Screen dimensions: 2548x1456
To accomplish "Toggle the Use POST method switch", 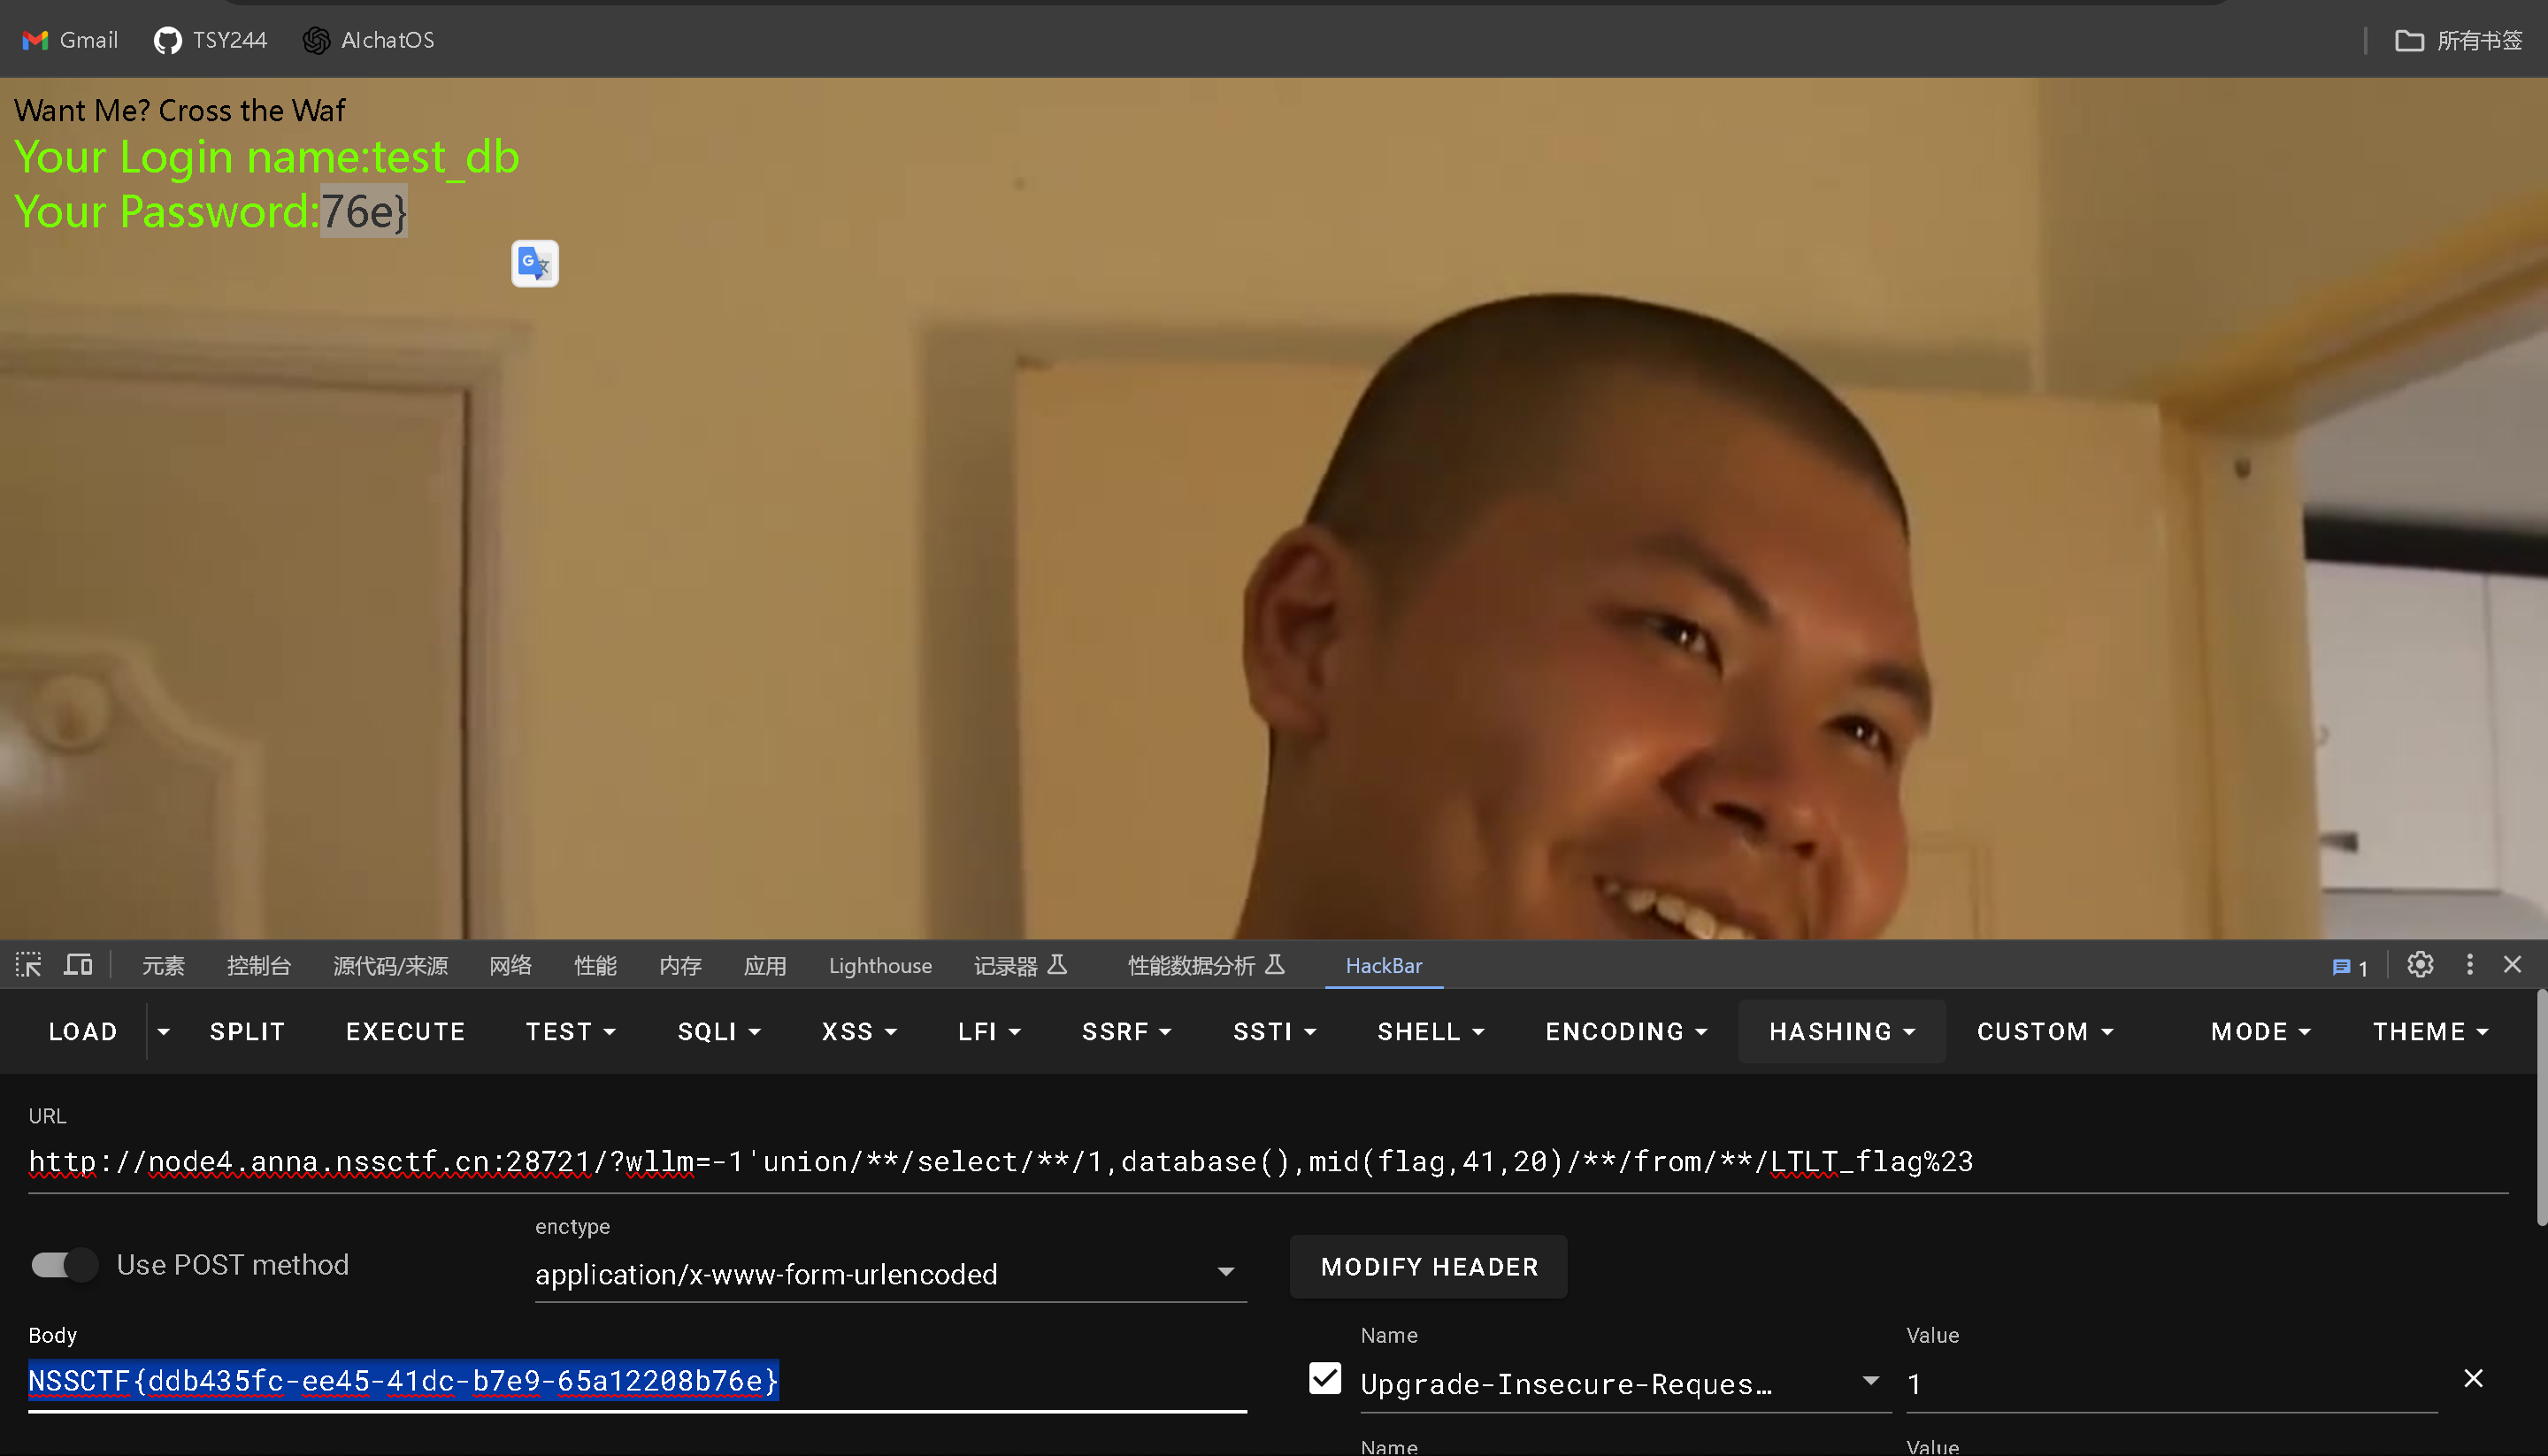I will 64,1265.
